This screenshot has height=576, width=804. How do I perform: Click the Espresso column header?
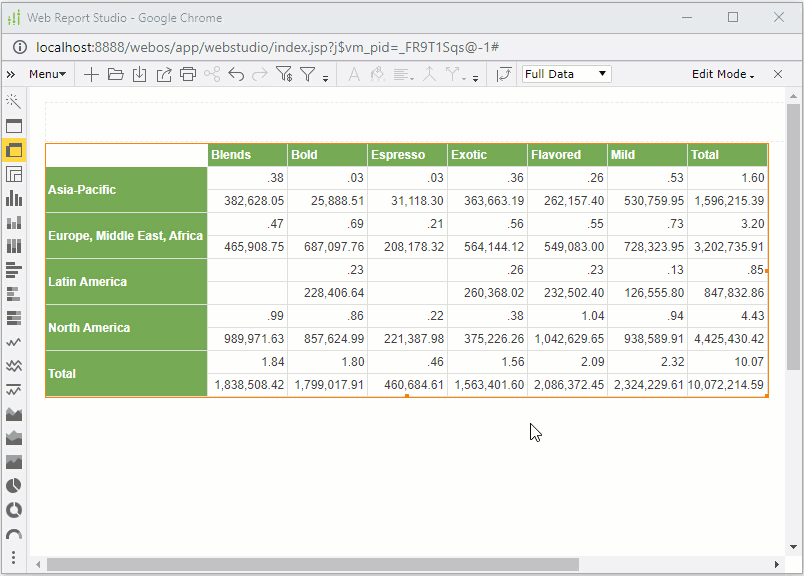[x=407, y=155]
